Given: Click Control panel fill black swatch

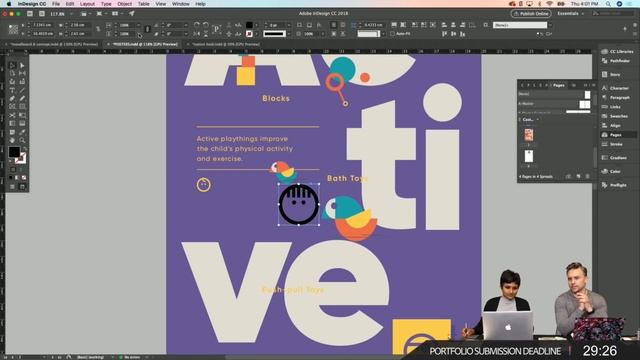Looking at the screenshot, I should tap(249, 25).
